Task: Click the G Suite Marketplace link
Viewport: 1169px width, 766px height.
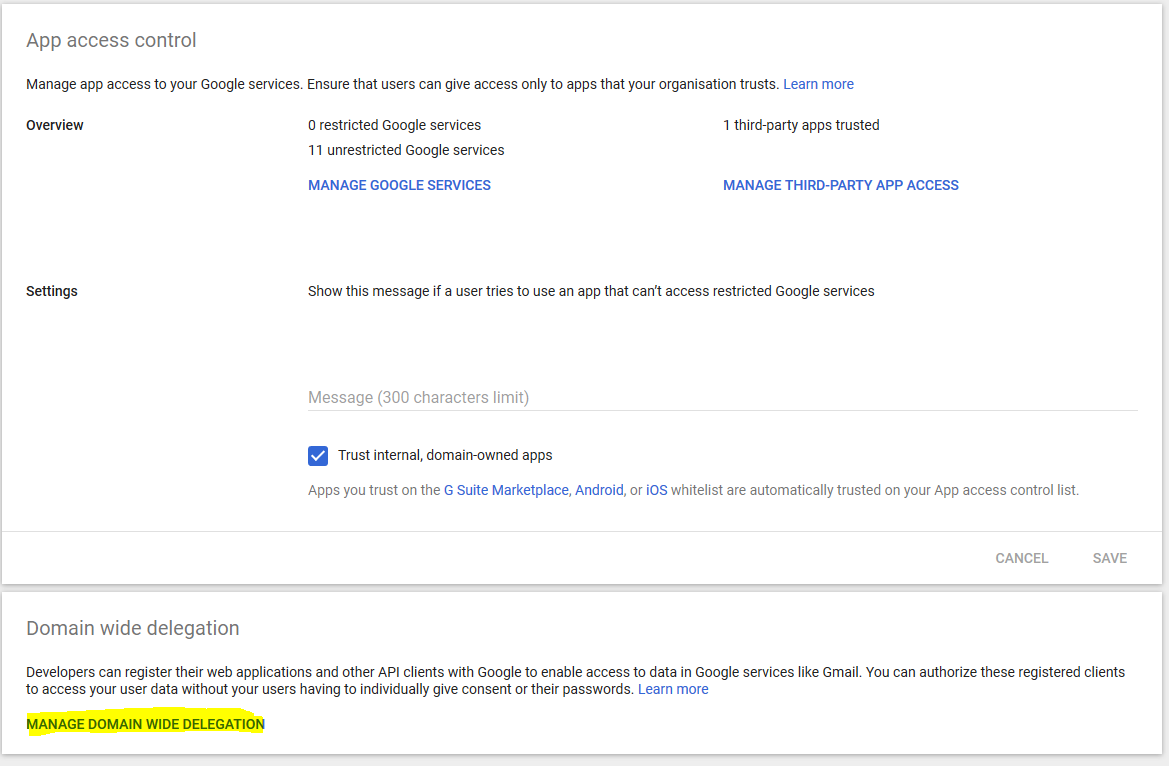Action: [x=504, y=490]
